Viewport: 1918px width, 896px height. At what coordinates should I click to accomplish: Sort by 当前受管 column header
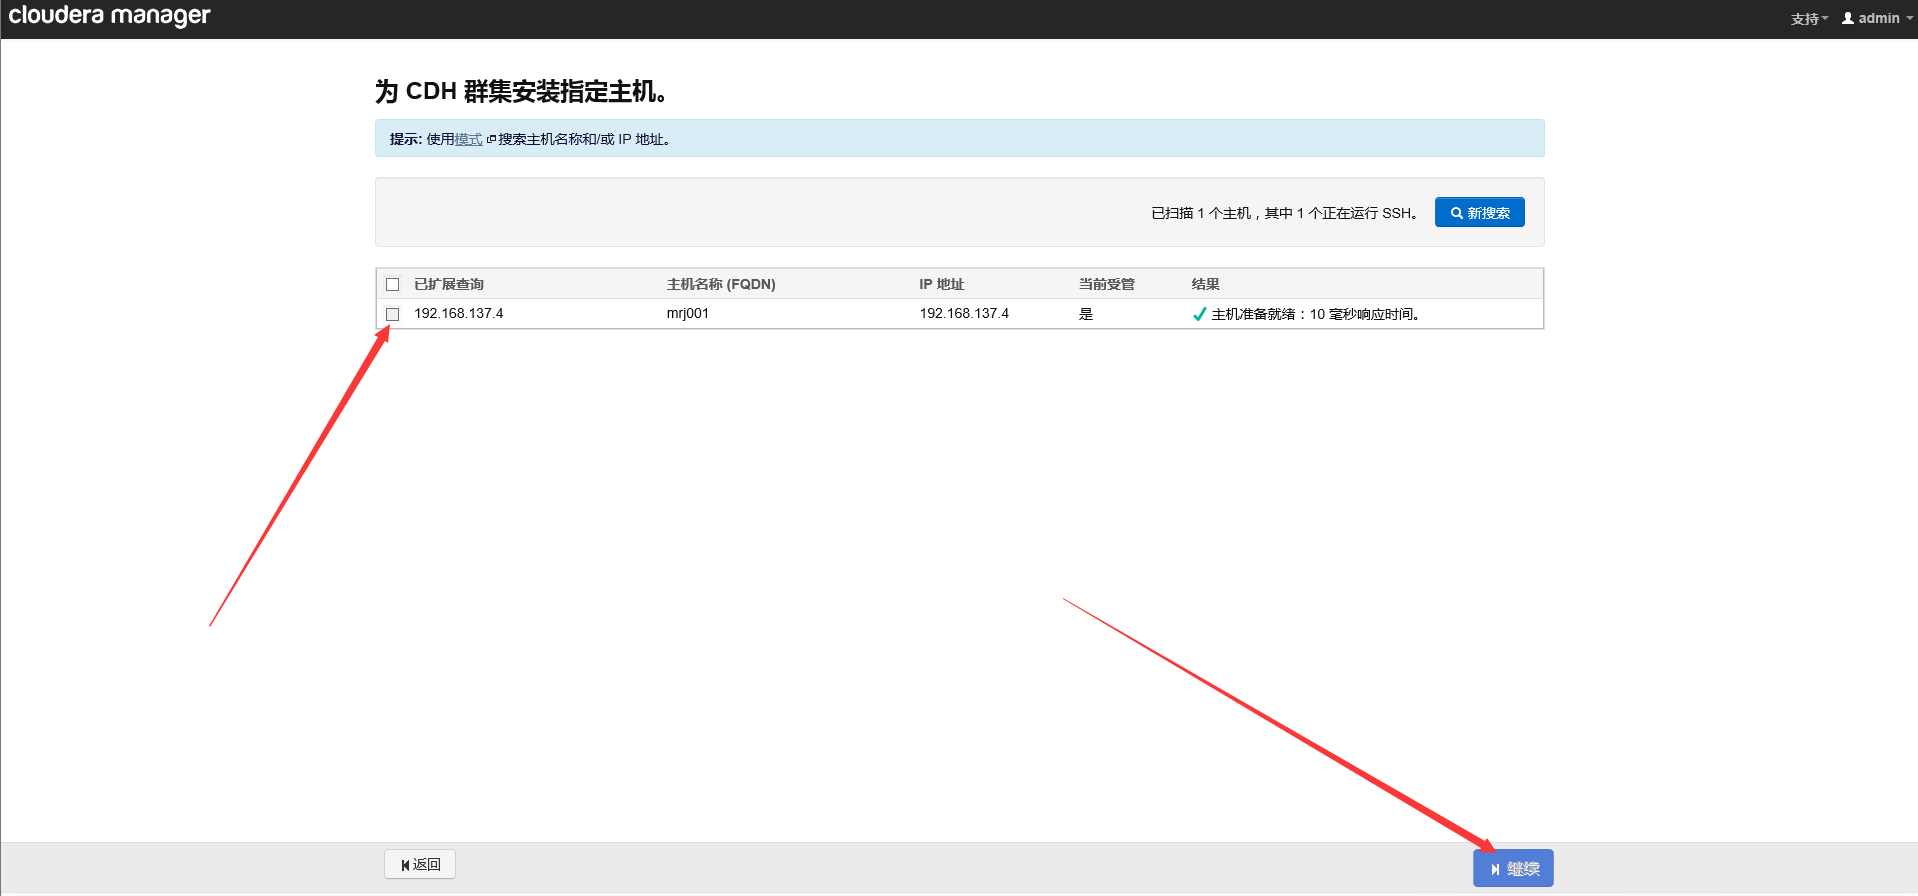tap(1106, 284)
